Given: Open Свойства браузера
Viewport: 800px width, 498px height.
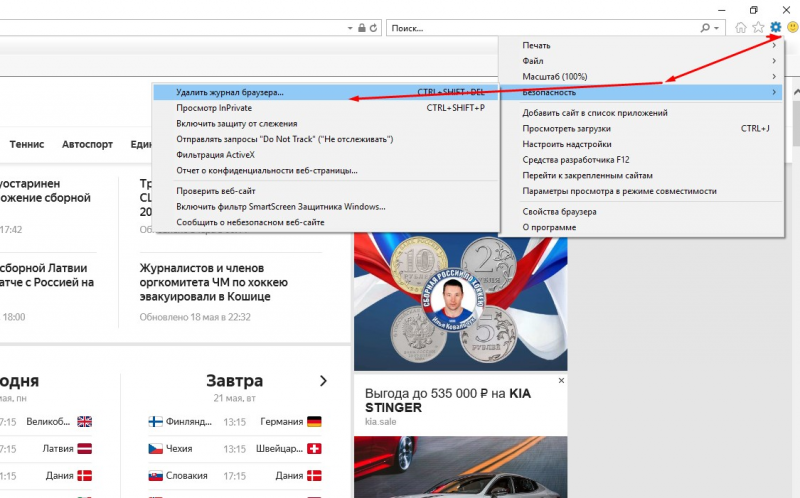Looking at the screenshot, I should coord(640,212).
